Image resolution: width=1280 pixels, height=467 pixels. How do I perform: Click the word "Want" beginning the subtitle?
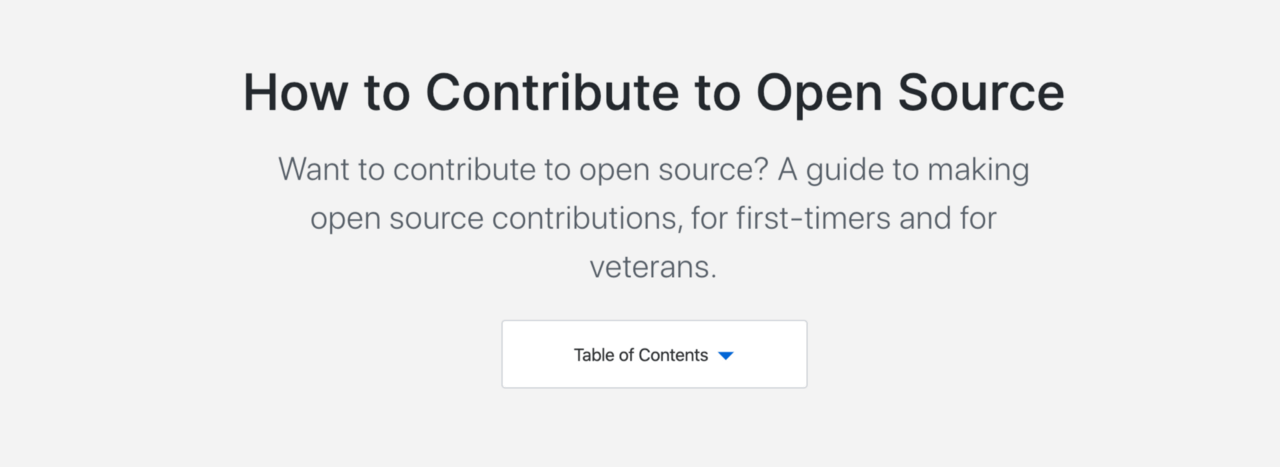tap(314, 169)
